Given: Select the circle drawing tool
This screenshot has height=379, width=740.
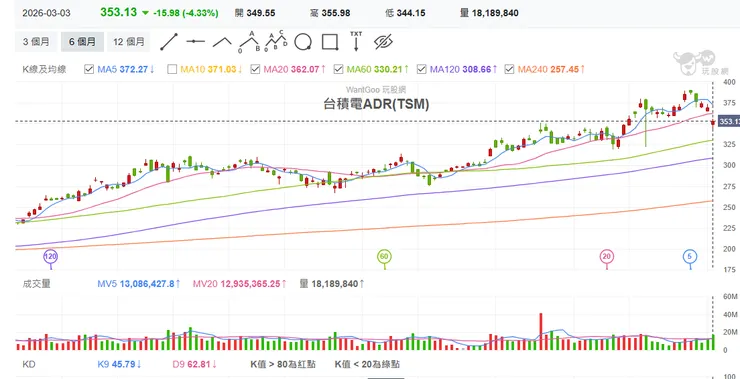Looking at the screenshot, I should (303, 42).
